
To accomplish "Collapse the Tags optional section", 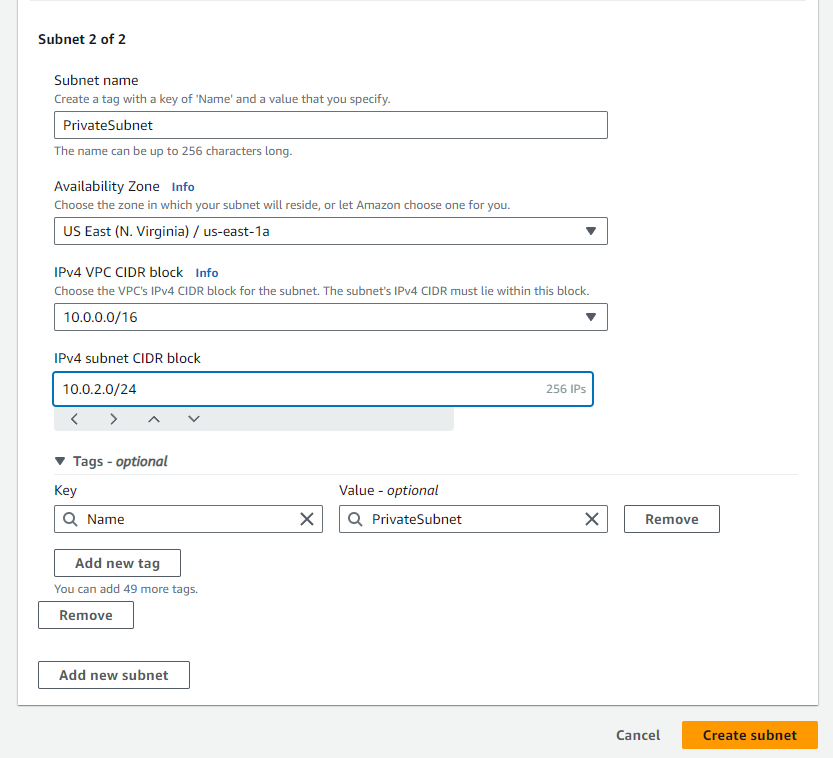I will (60, 461).
